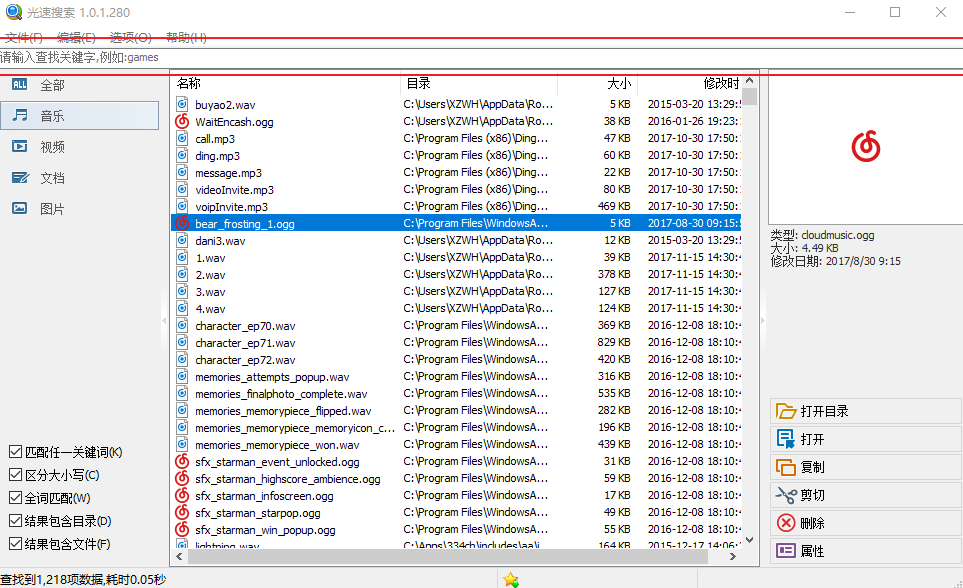
Task: Click the cloud music preview thumbnail
Action: coord(865,148)
